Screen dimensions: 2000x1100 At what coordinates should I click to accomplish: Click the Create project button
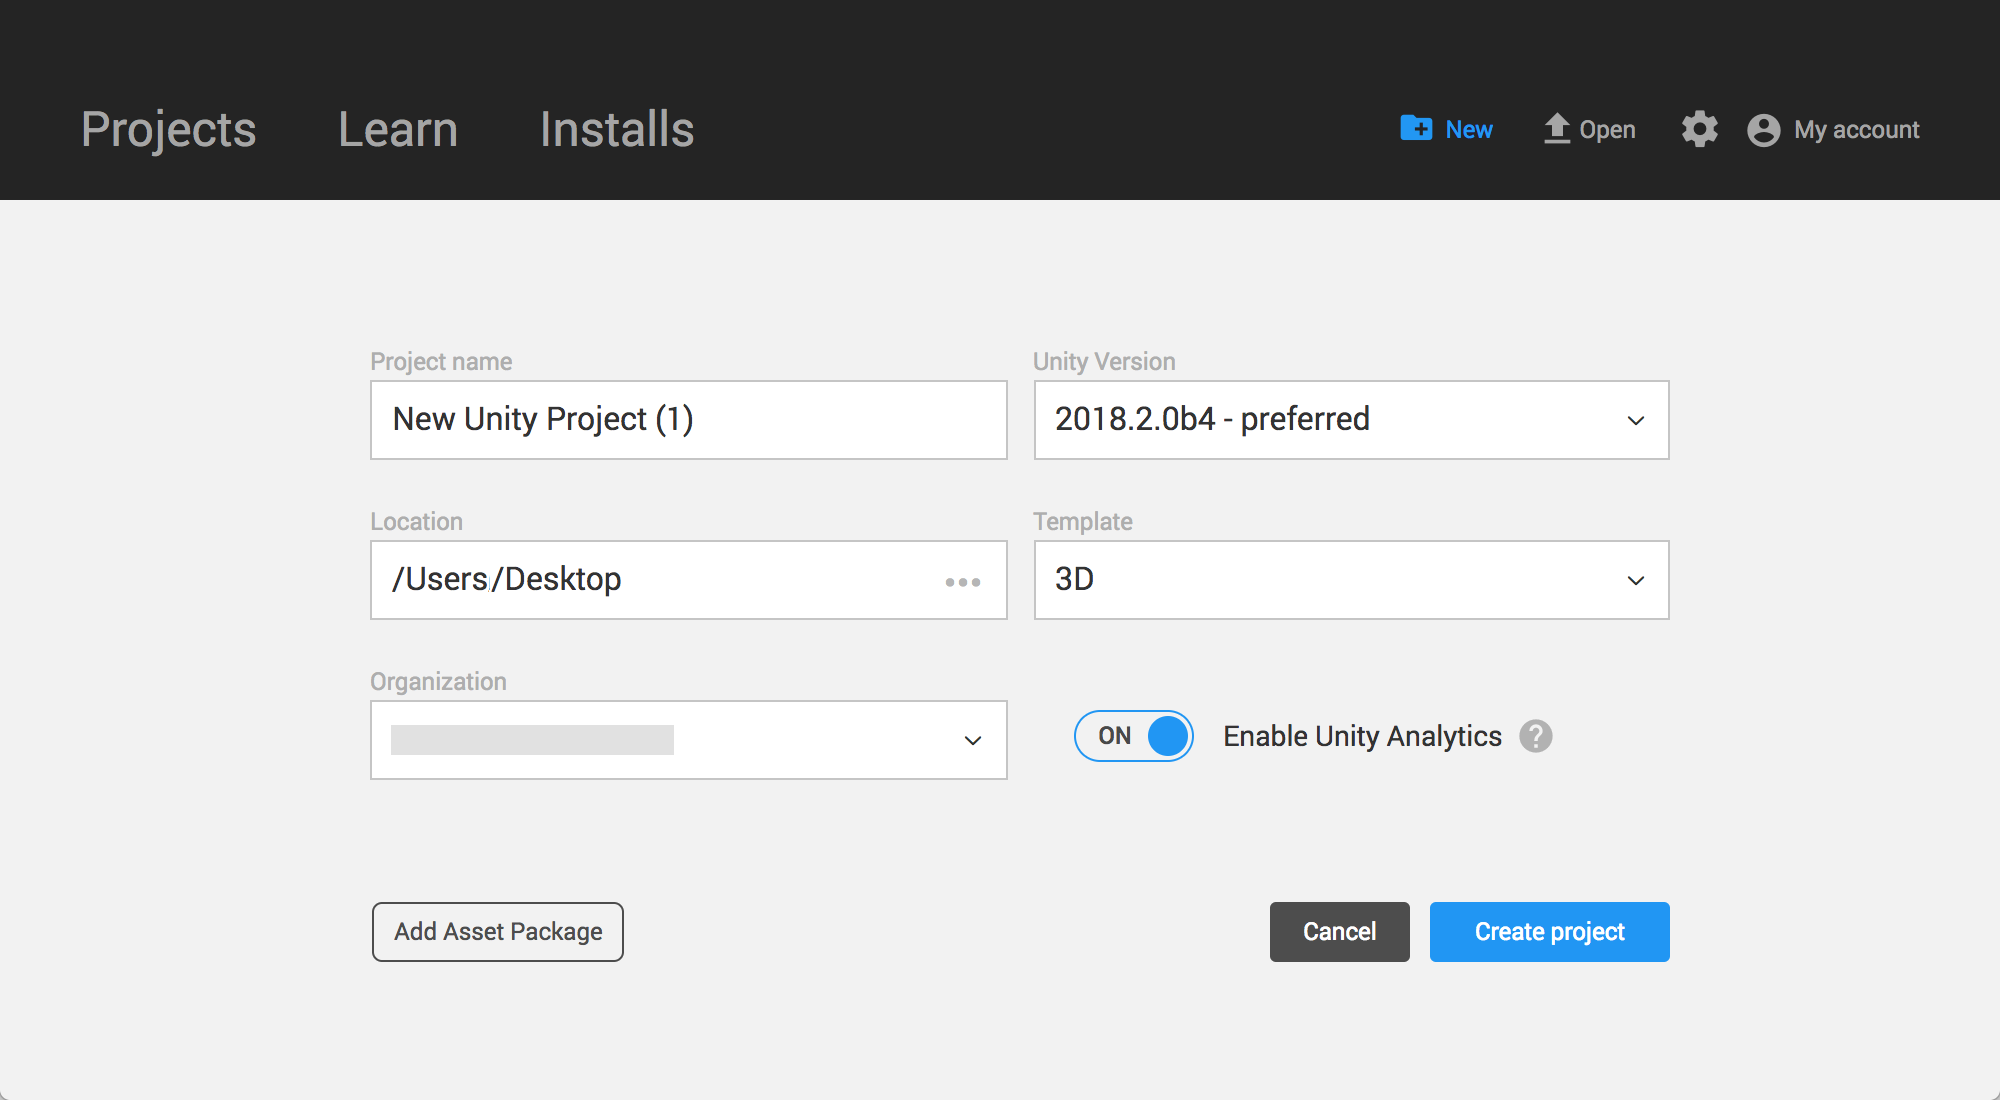point(1548,931)
